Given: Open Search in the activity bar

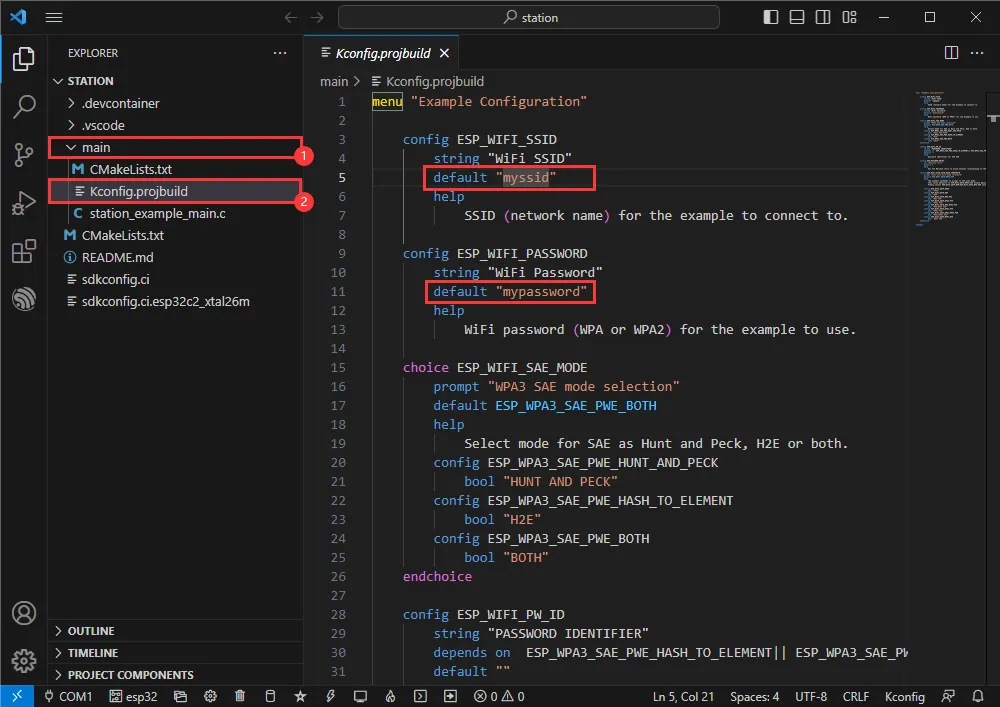Looking at the screenshot, I should click(24, 106).
